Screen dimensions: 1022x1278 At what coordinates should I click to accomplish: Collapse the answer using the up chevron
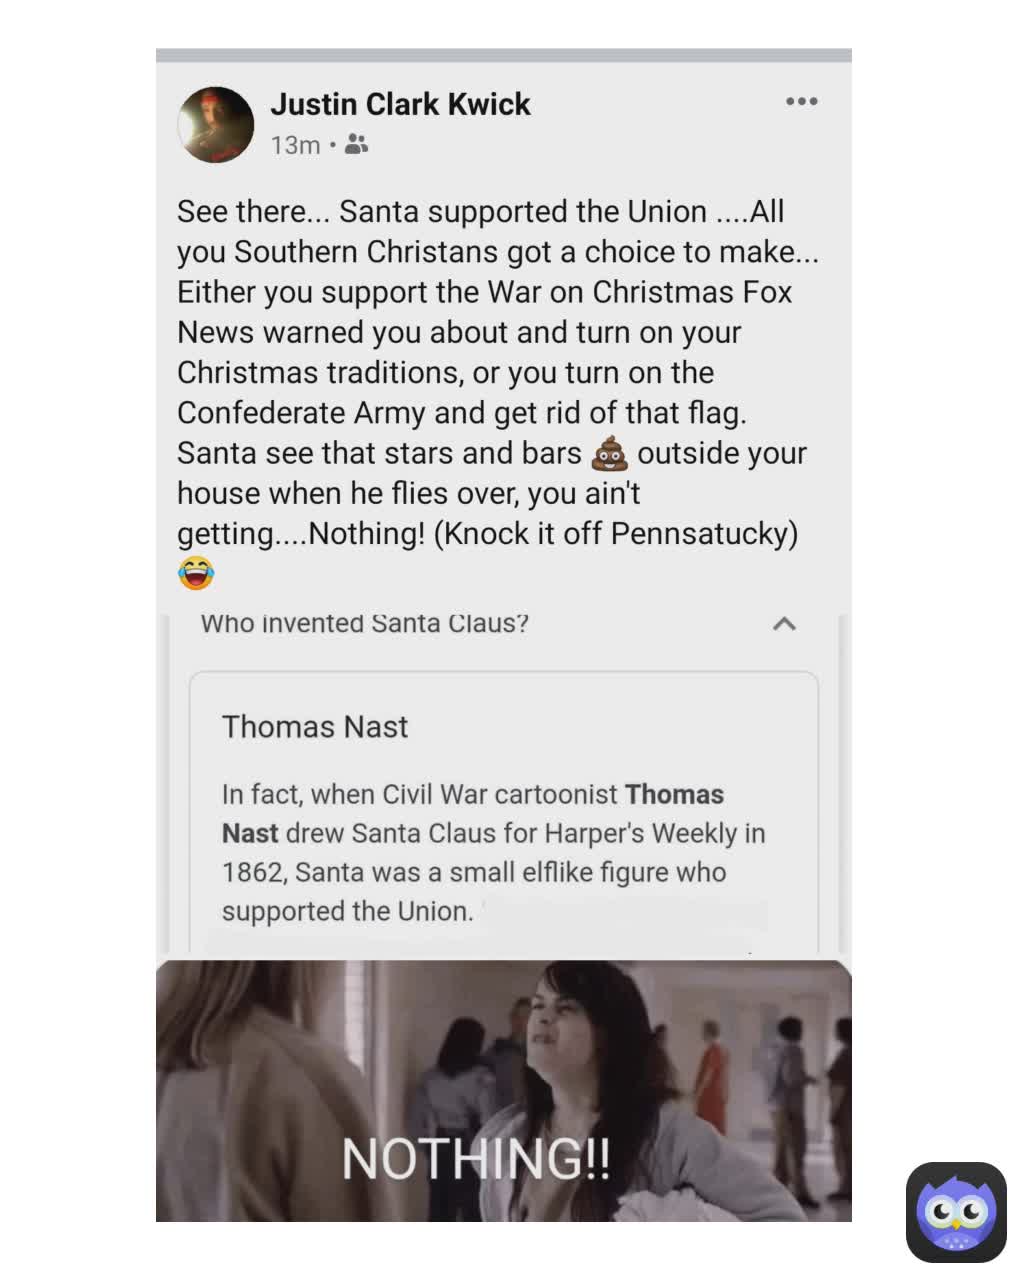coord(785,624)
